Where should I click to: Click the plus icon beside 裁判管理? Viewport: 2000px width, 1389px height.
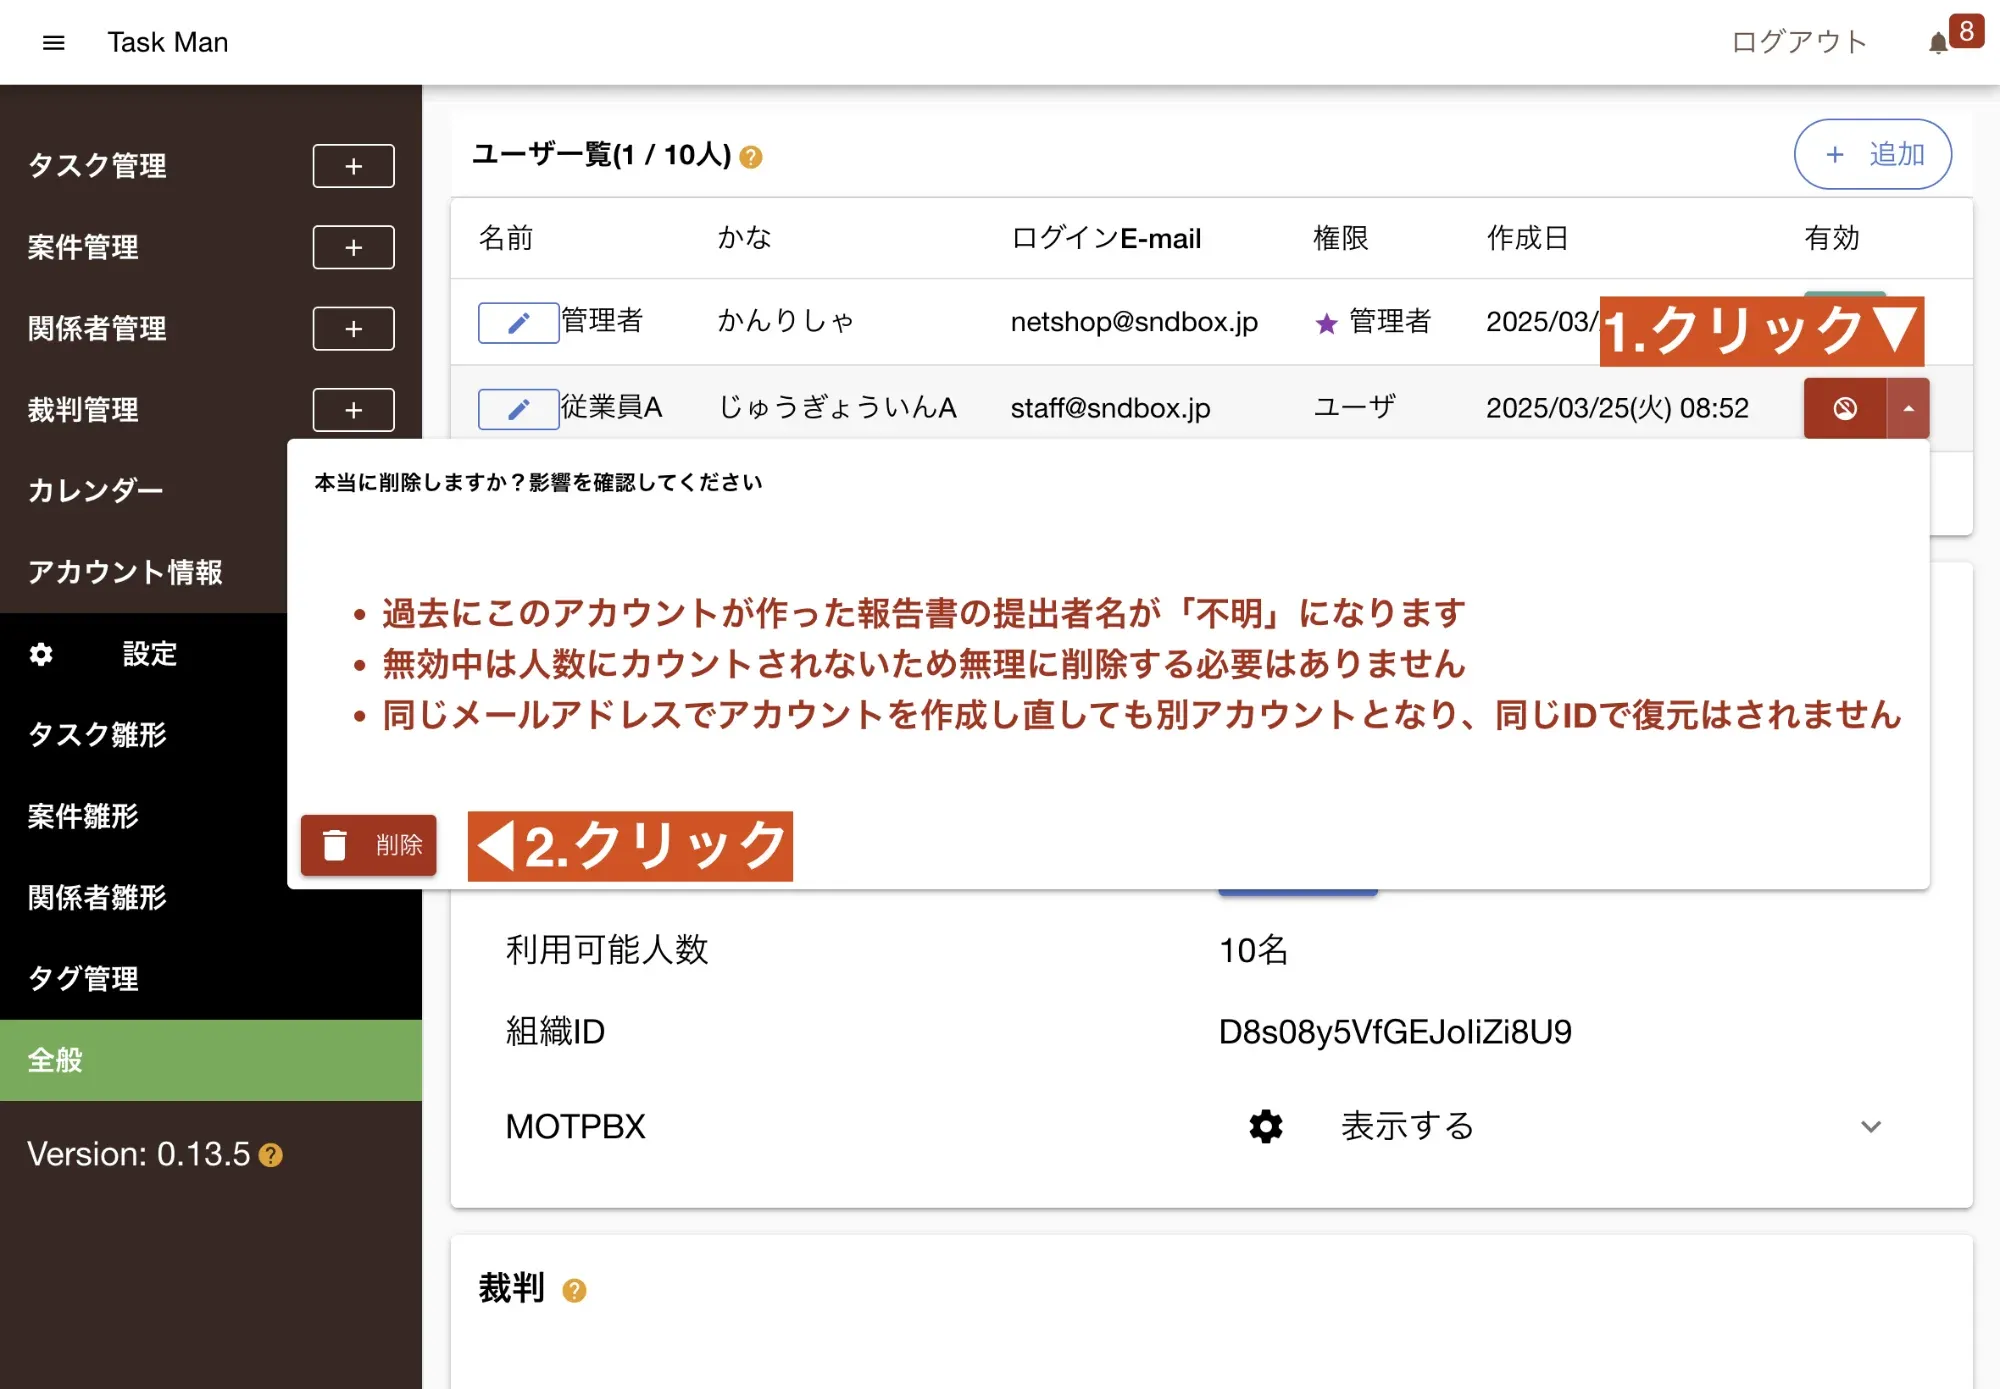click(353, 410)
